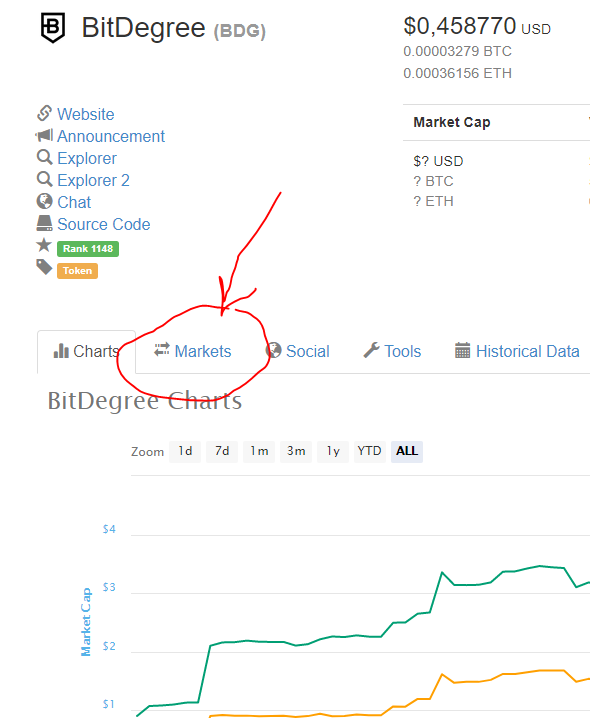Click the magnifier icon beside Explorer 2

pos(44,179)
